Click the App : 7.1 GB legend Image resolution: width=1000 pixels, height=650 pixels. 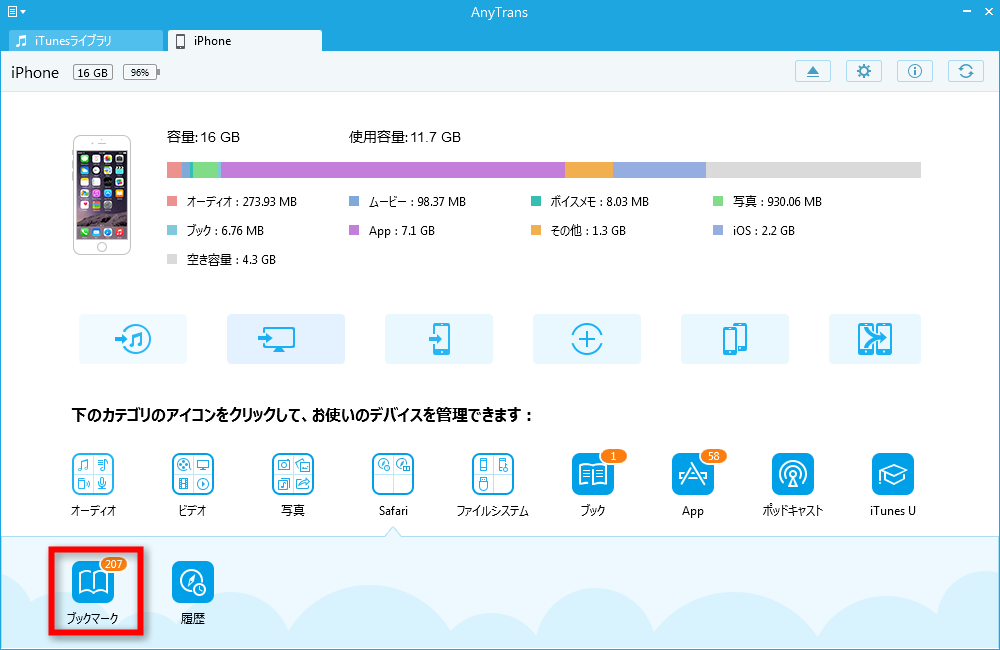click(x=392, y=230)
